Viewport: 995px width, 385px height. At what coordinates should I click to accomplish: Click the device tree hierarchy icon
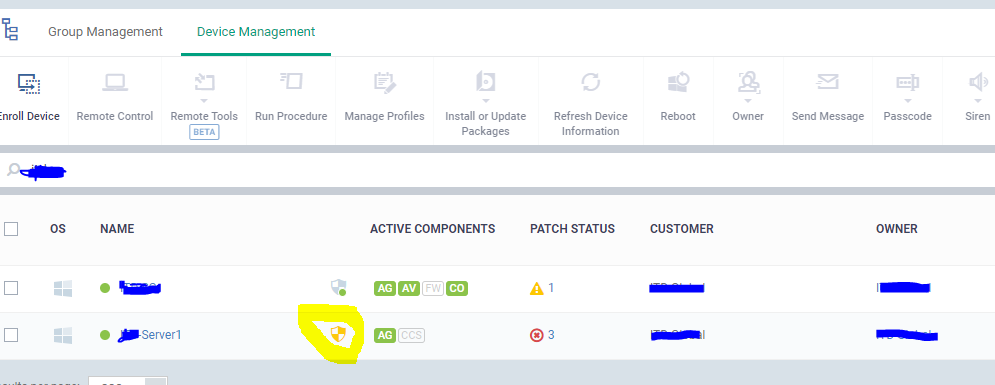coord(10,30)
